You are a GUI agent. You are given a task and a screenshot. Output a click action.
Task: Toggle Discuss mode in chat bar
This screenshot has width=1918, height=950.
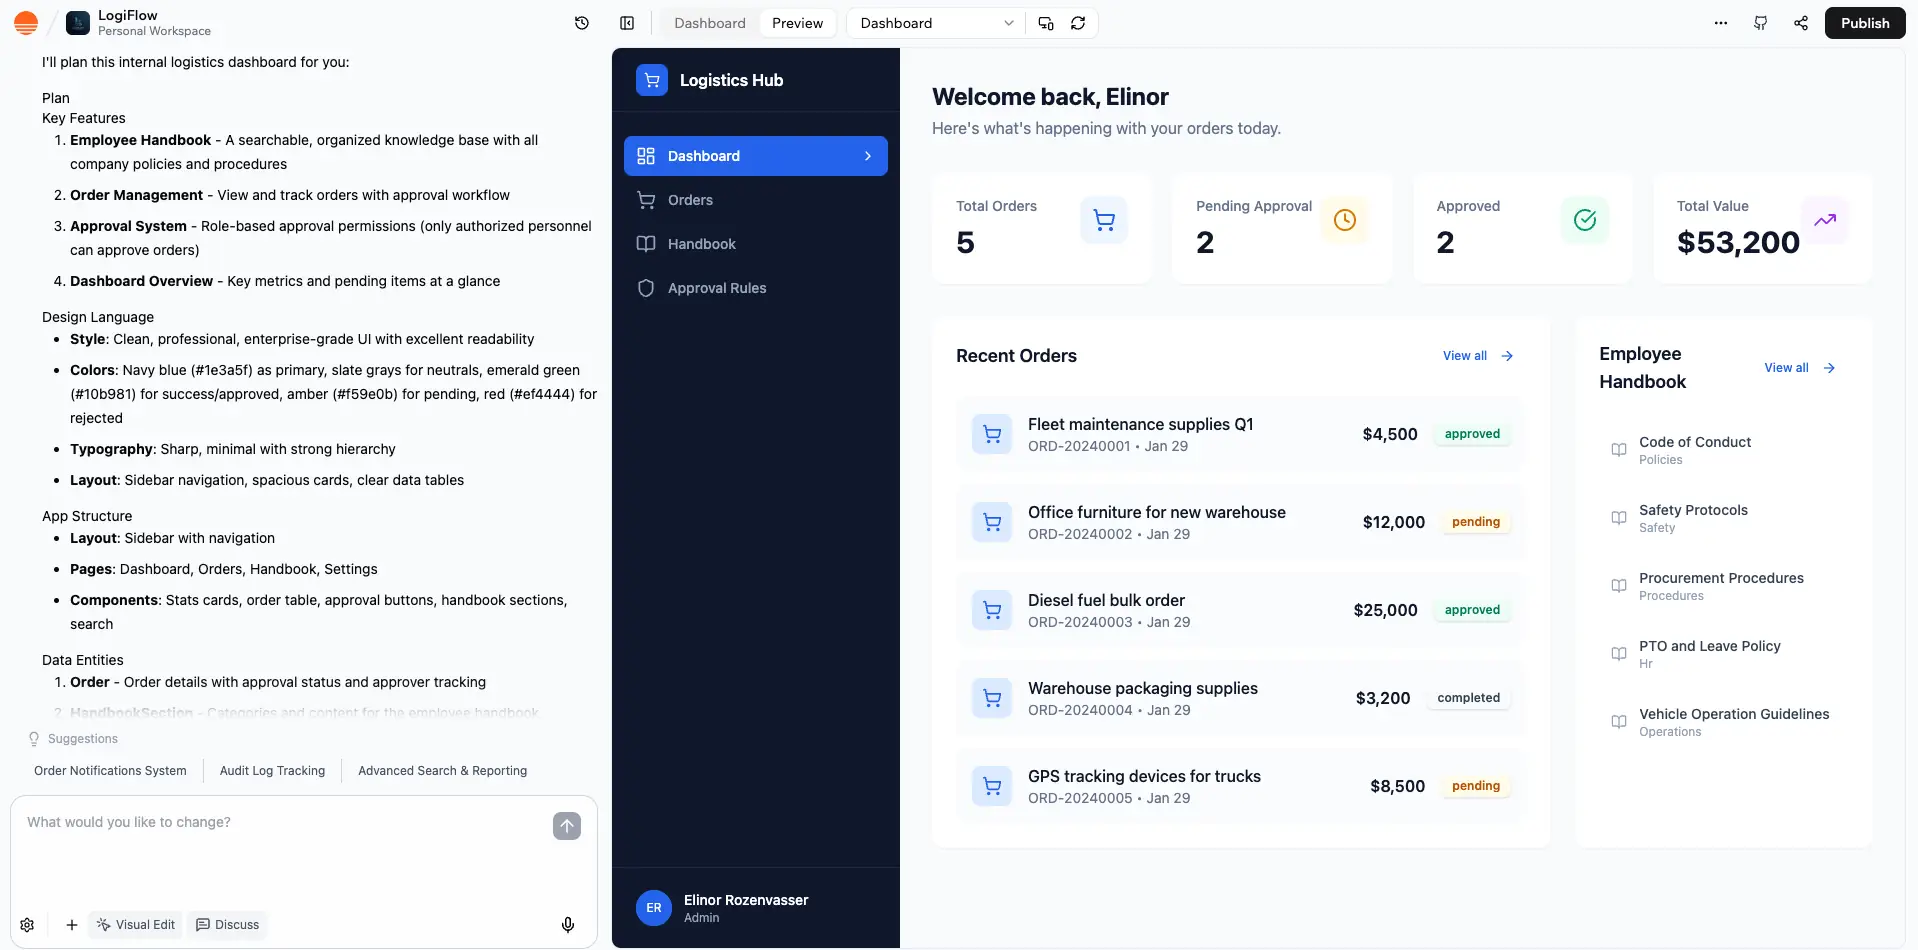tap(227, 924)
